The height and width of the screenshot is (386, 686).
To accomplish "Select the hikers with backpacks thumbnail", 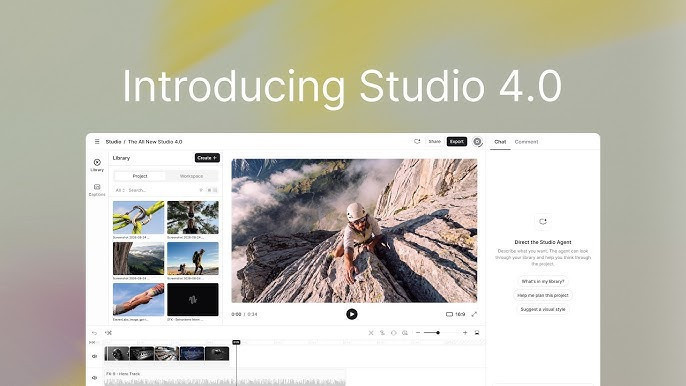I will pos(193,259).
